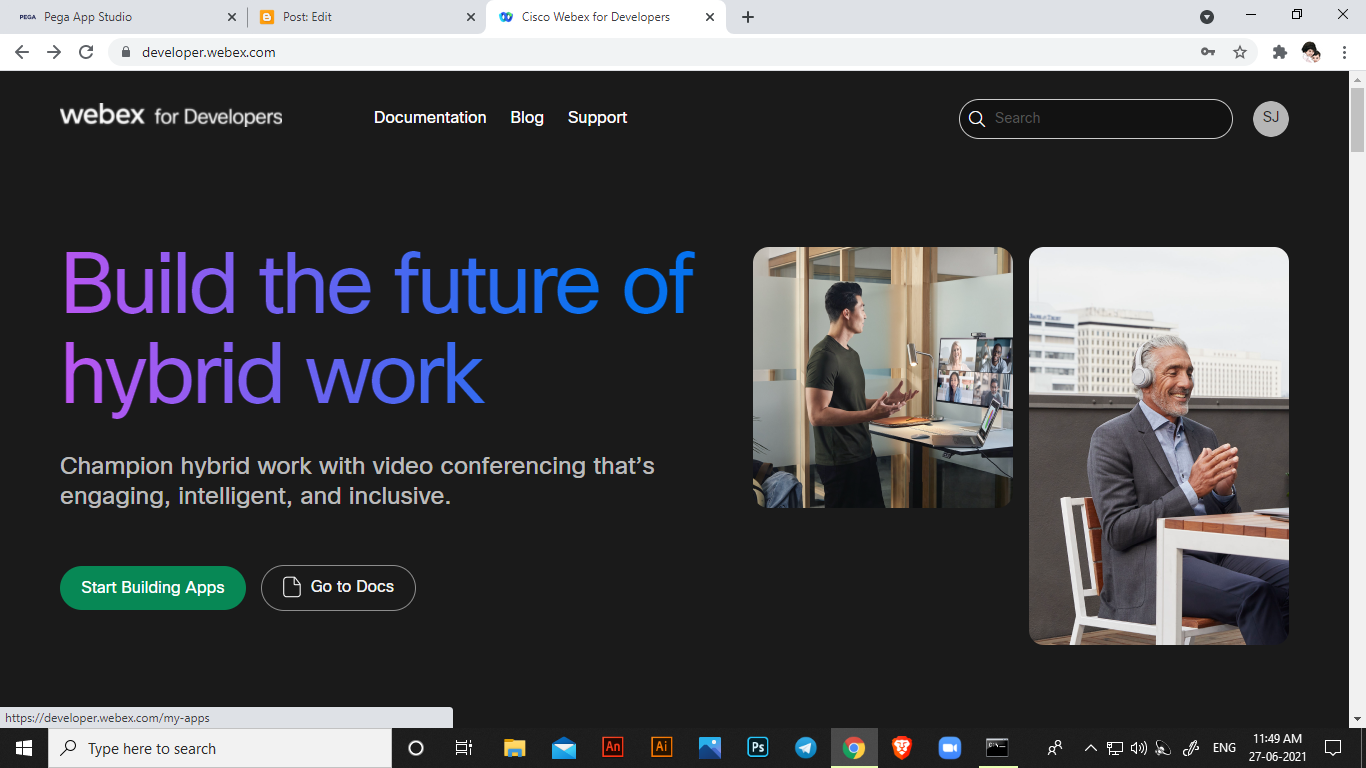
Task: Click the scrollbar down arrow
Action: [x=1357, y=719]
